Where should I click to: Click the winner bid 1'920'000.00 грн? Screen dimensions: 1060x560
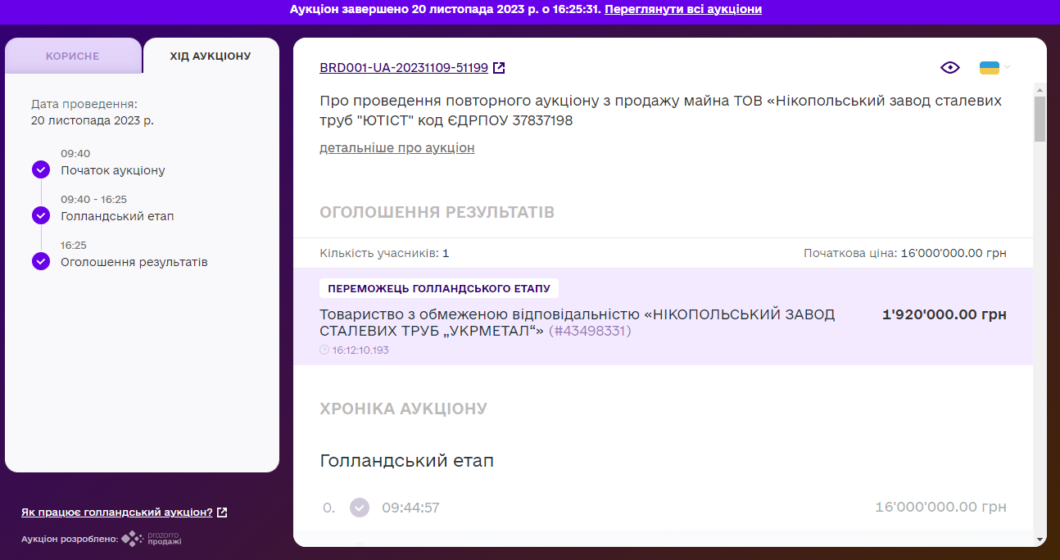944,314
